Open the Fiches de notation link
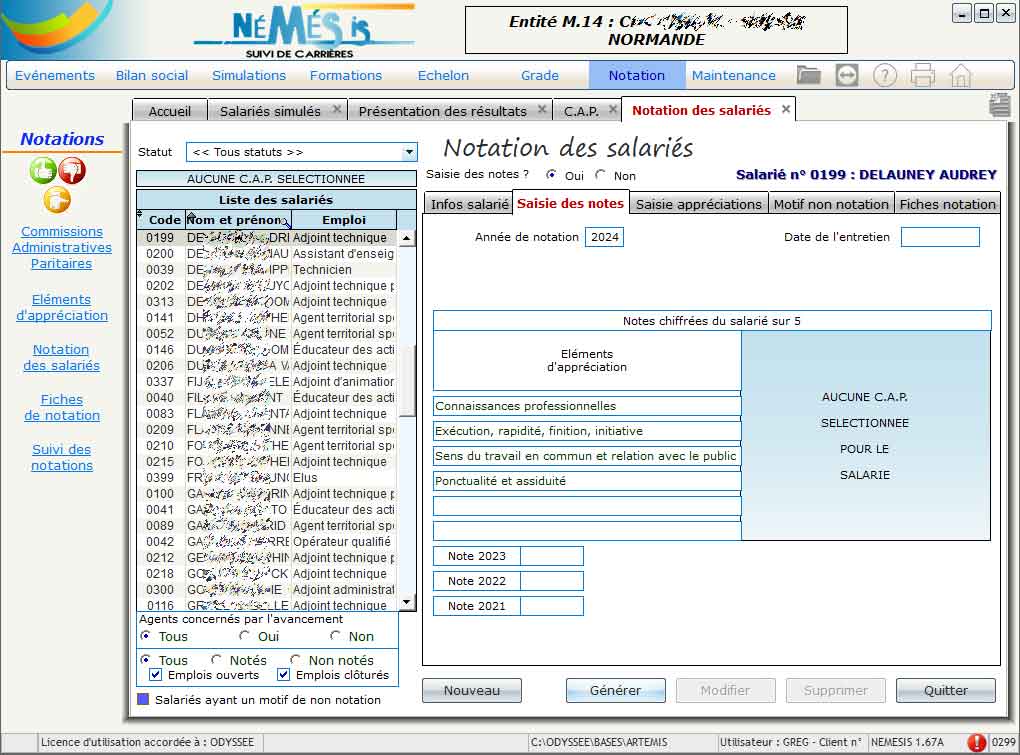Screen dimensions: 1020x755 click(62, 407)
